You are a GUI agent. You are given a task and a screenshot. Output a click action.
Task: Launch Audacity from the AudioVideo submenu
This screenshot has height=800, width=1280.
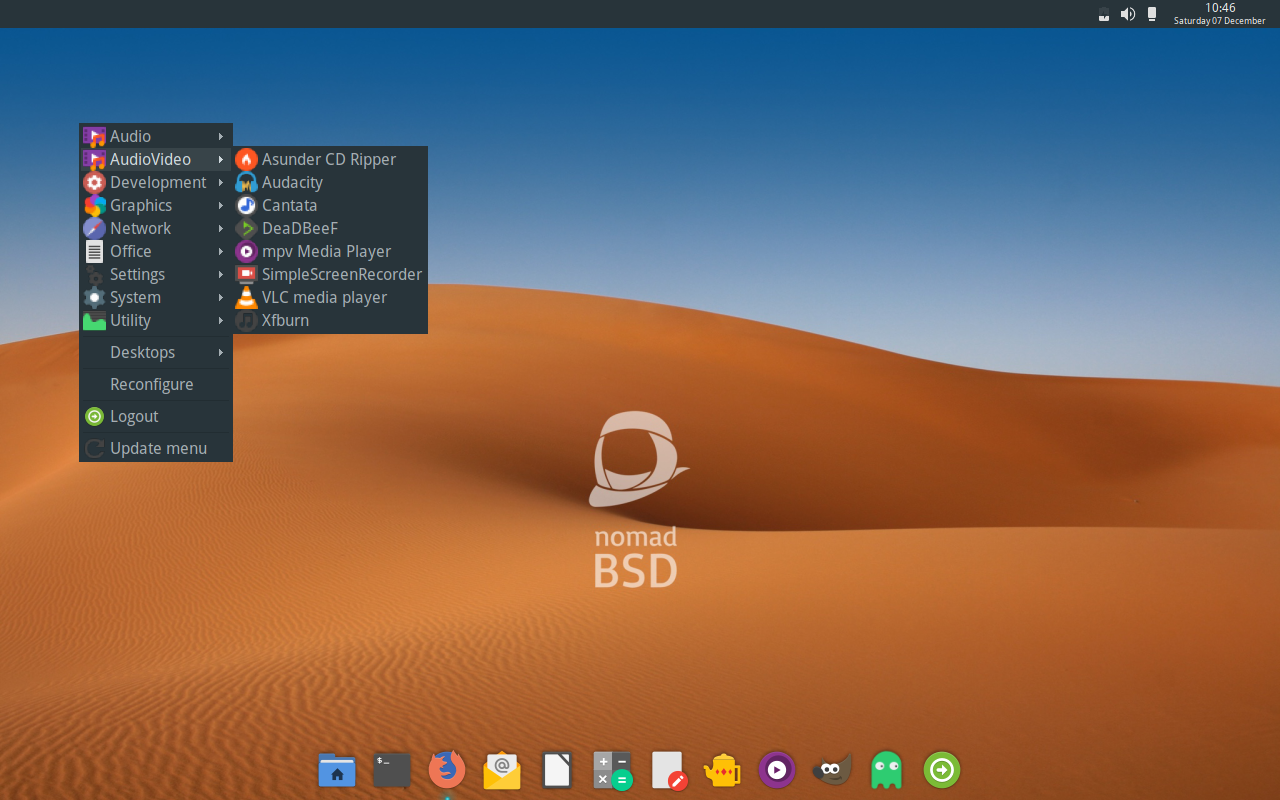click(x=291, y=182)
